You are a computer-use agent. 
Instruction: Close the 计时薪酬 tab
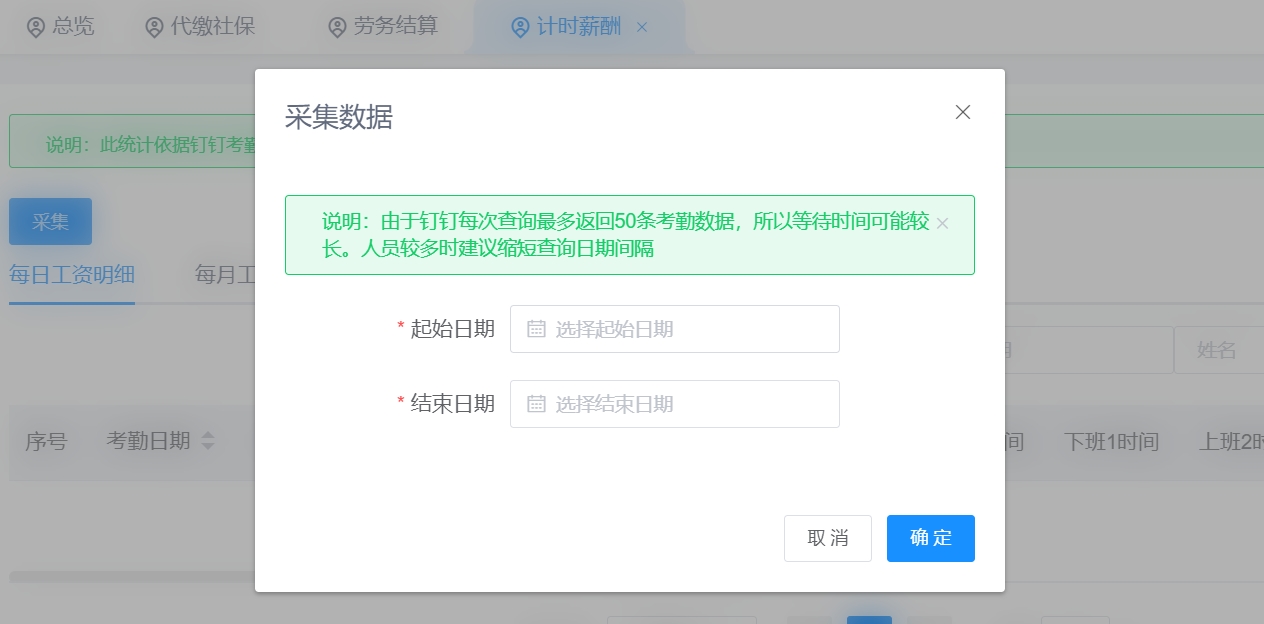tap(641, 27)
